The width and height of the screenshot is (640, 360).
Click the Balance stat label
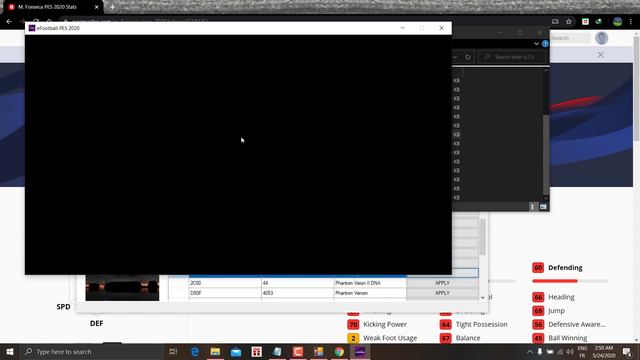[x=468, y=338]
